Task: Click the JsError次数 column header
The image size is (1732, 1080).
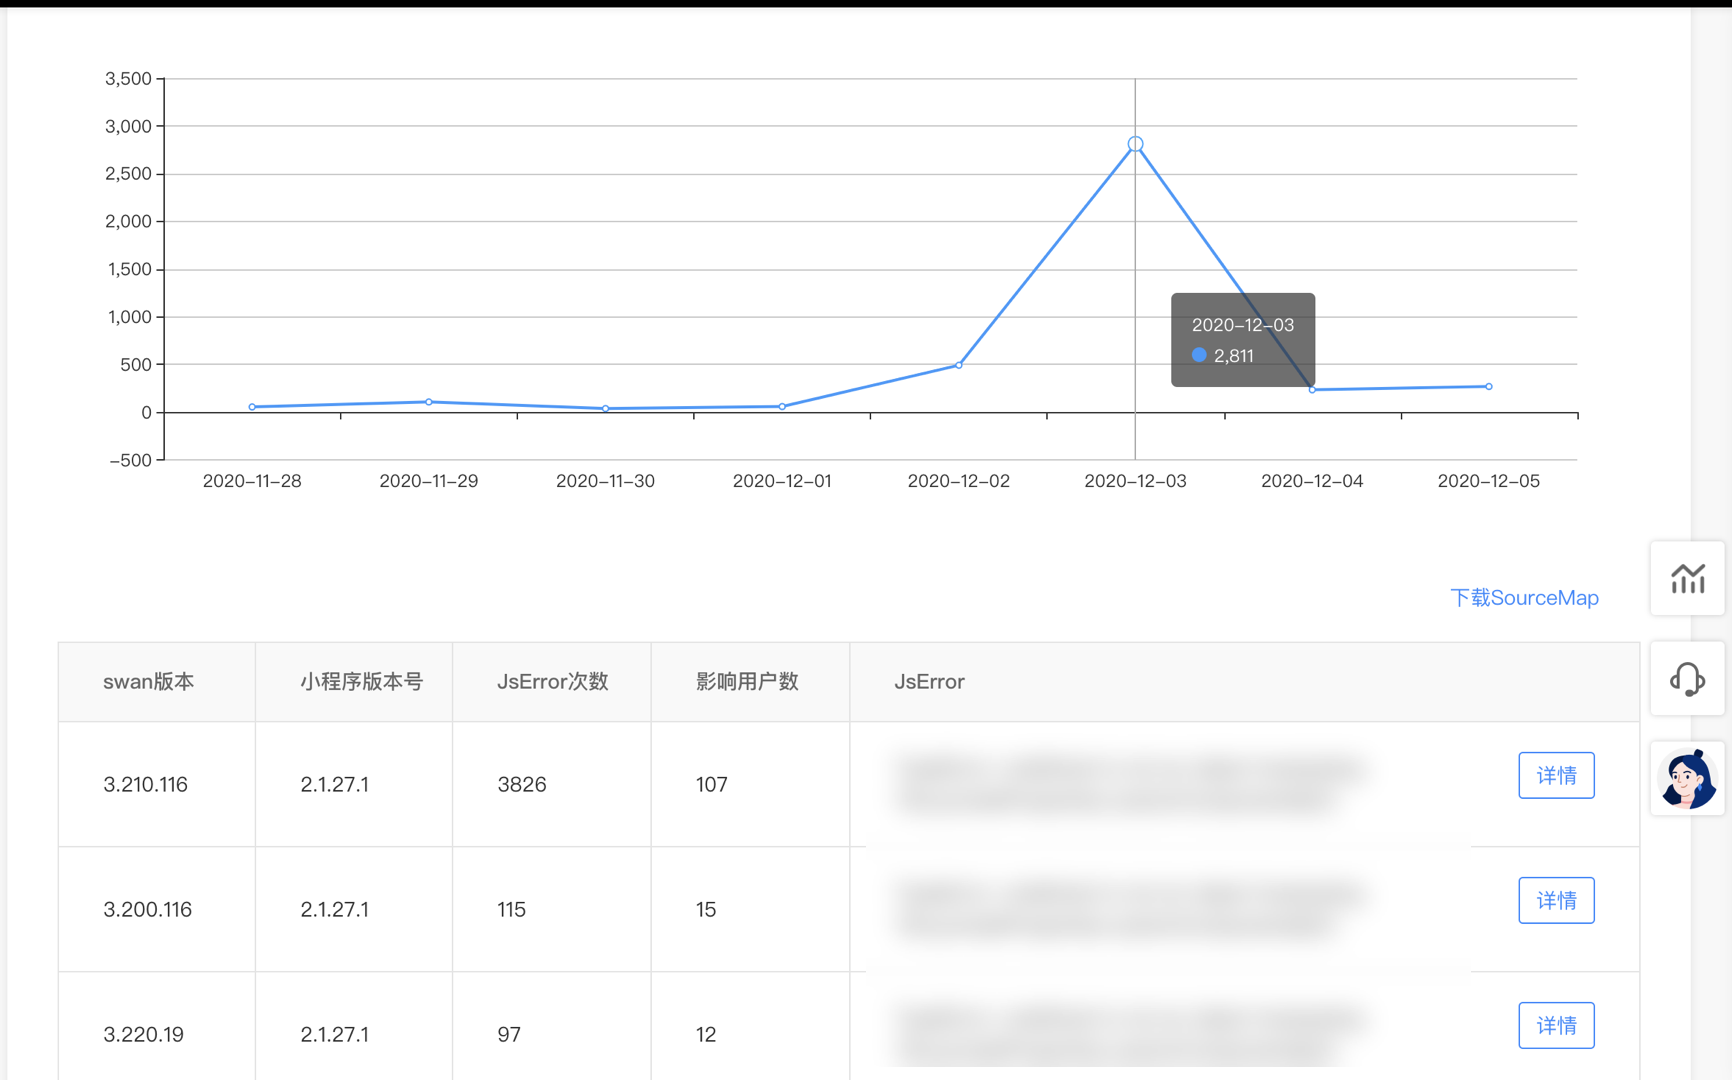Action: coord(552,682)
